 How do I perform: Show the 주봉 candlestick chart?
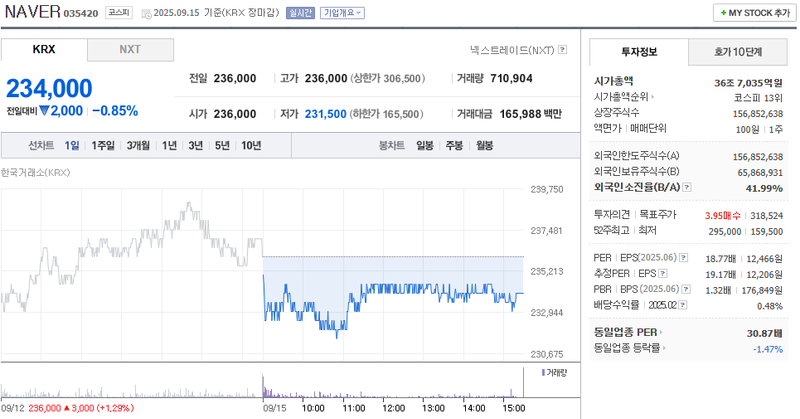point(454,145)
